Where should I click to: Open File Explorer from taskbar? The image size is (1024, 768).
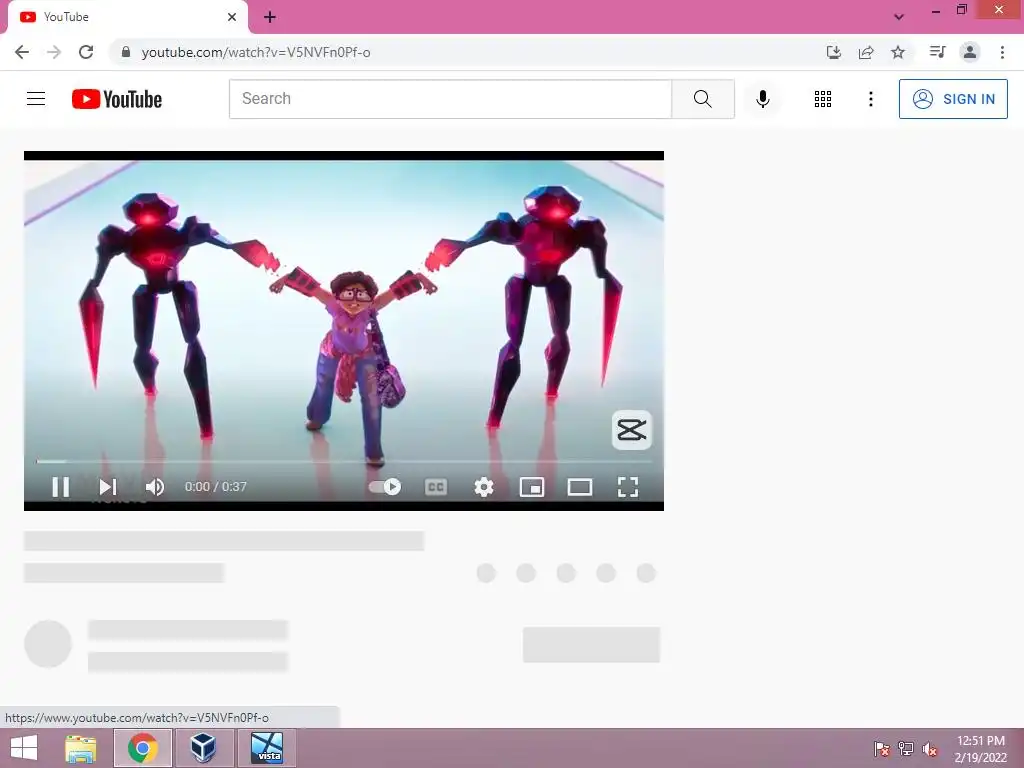click(x=81, y=748)
